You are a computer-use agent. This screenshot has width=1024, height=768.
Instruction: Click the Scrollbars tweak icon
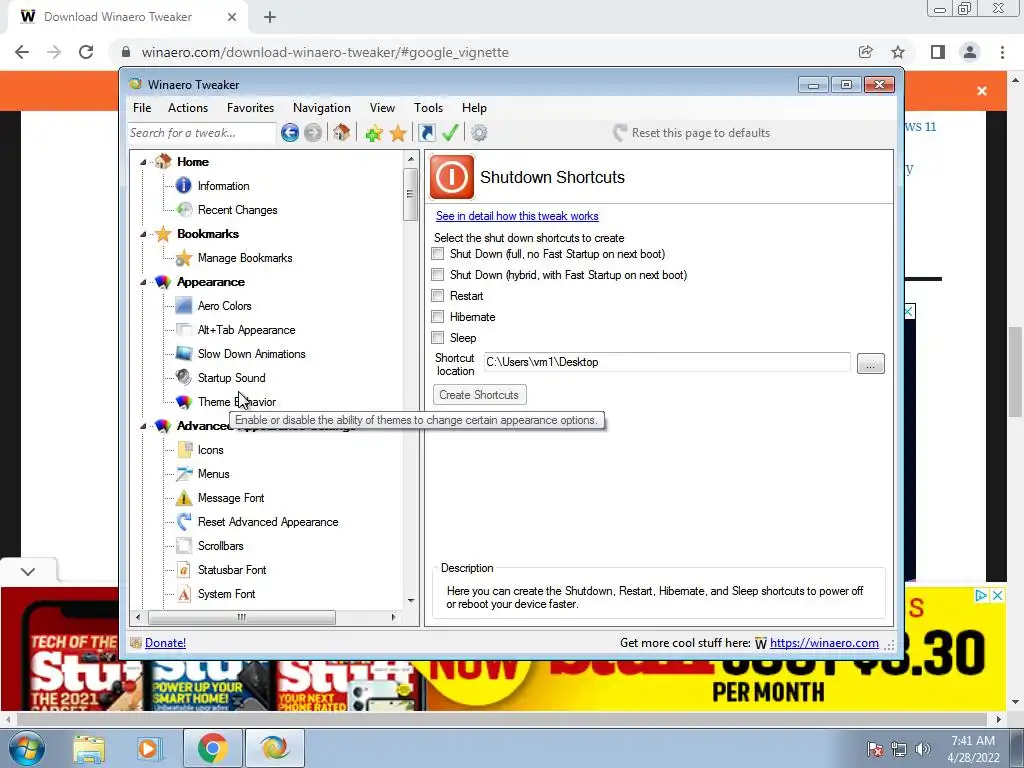pyautogui.click(x=185, y=546)
